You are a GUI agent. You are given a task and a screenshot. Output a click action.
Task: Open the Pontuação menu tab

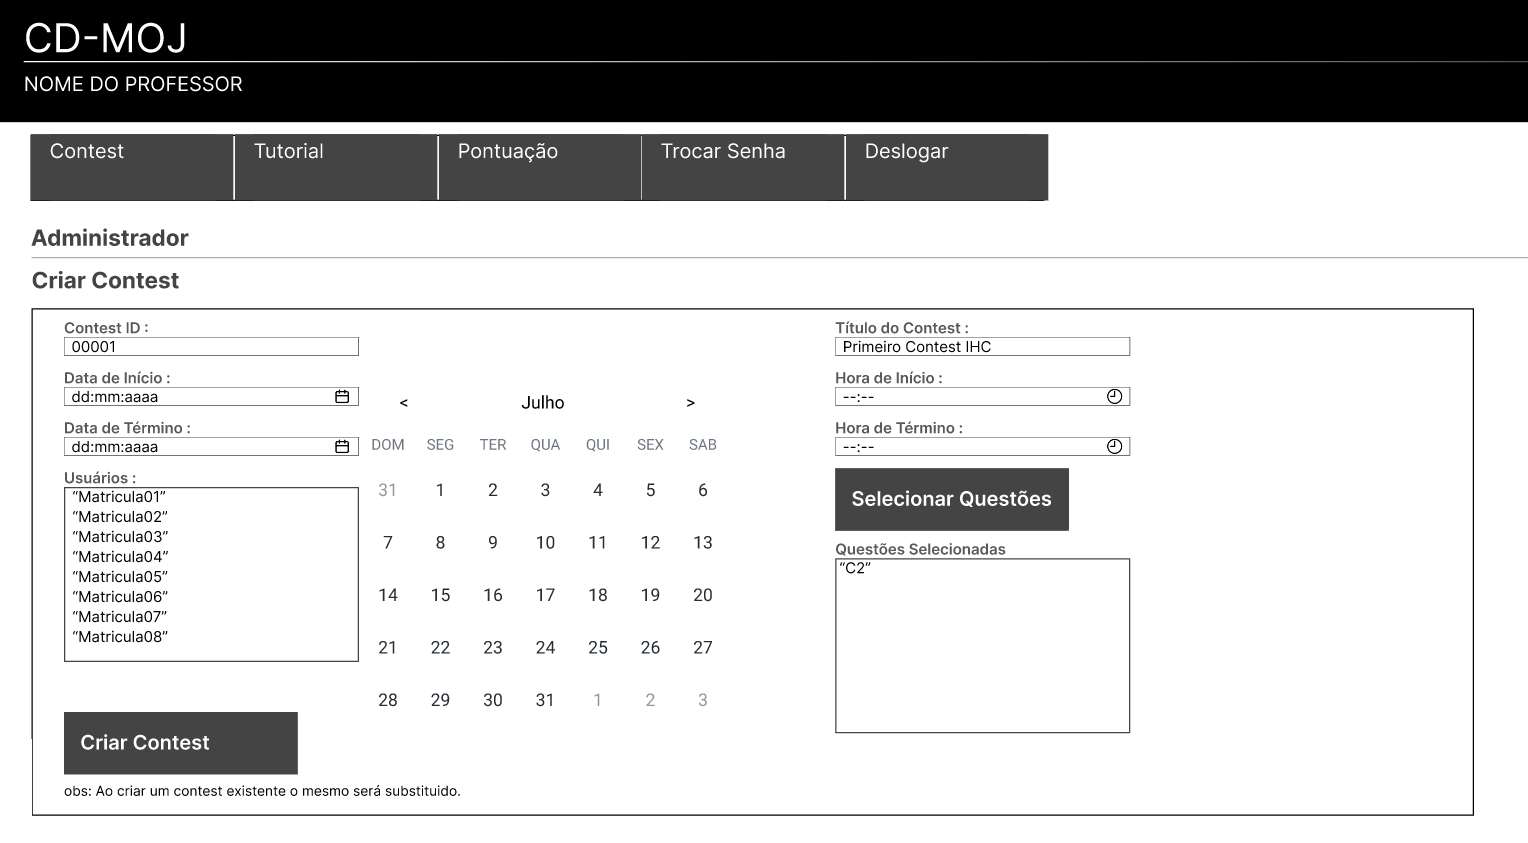[540, 167]
